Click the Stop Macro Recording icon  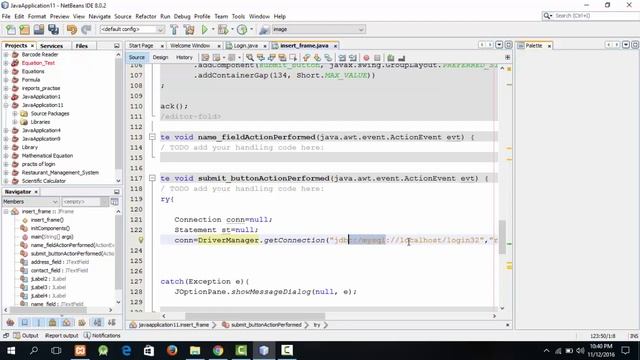[x=377, y=58]
